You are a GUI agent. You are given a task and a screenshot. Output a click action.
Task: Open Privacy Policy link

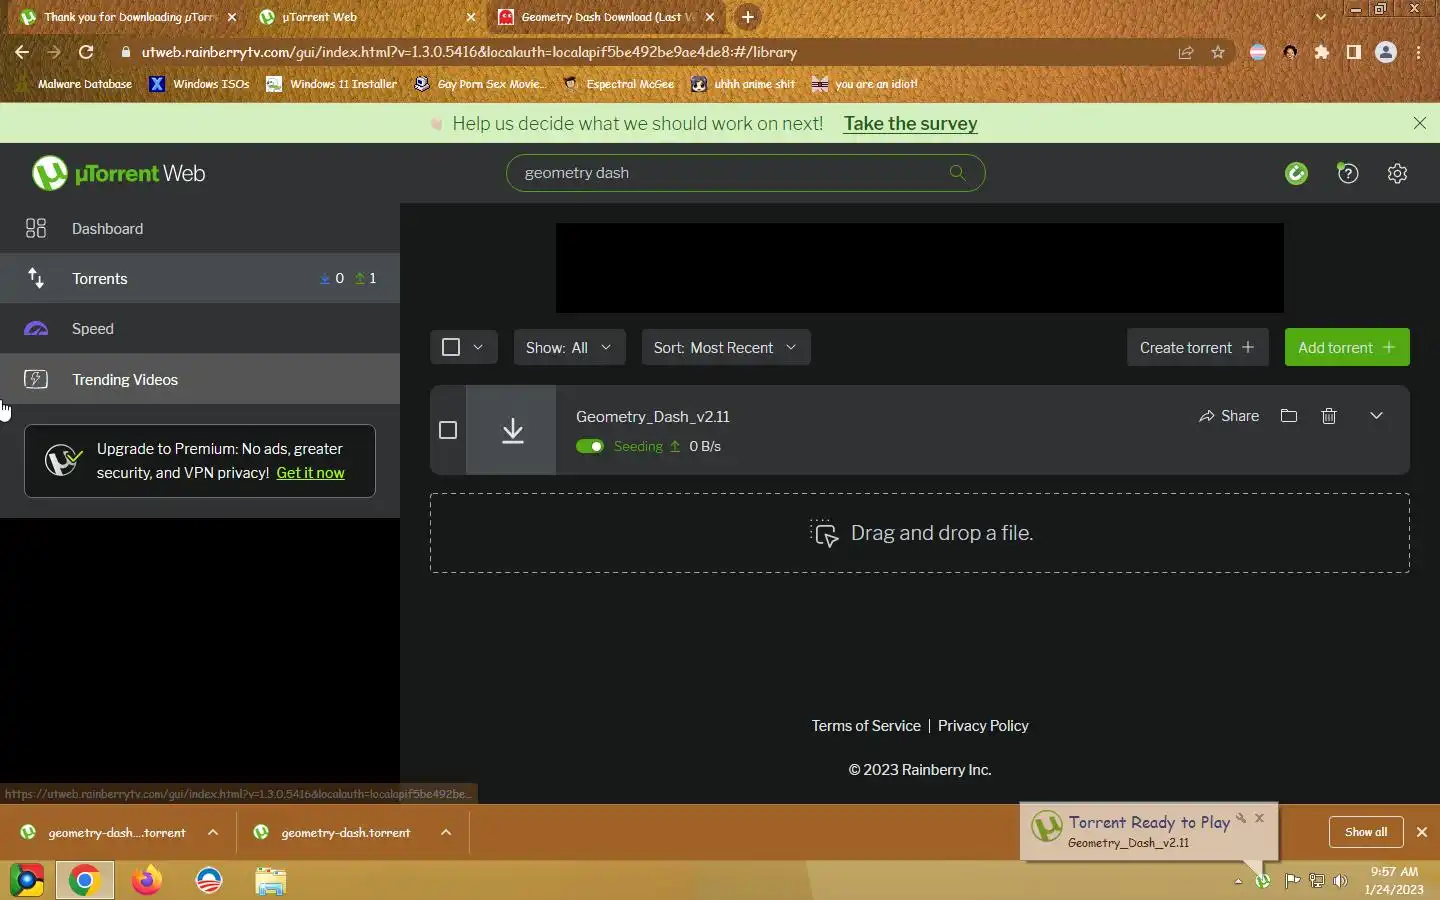pyautogui.click(x=983, y=726)
